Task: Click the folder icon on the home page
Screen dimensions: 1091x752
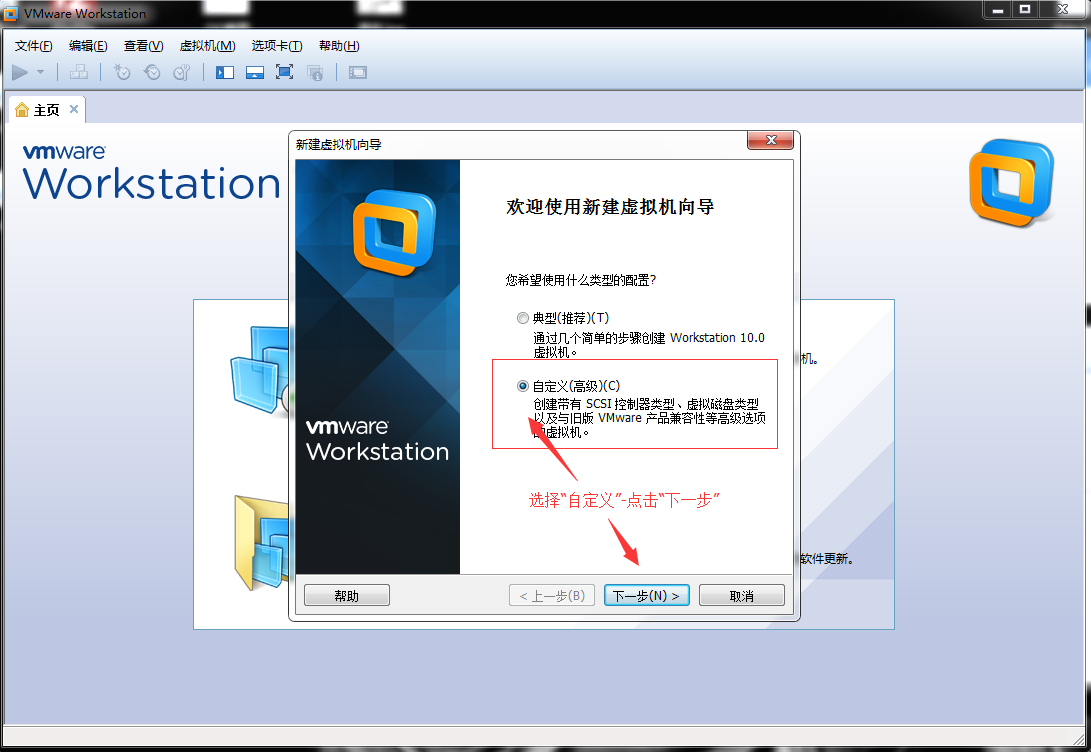Action: [262, 543]
